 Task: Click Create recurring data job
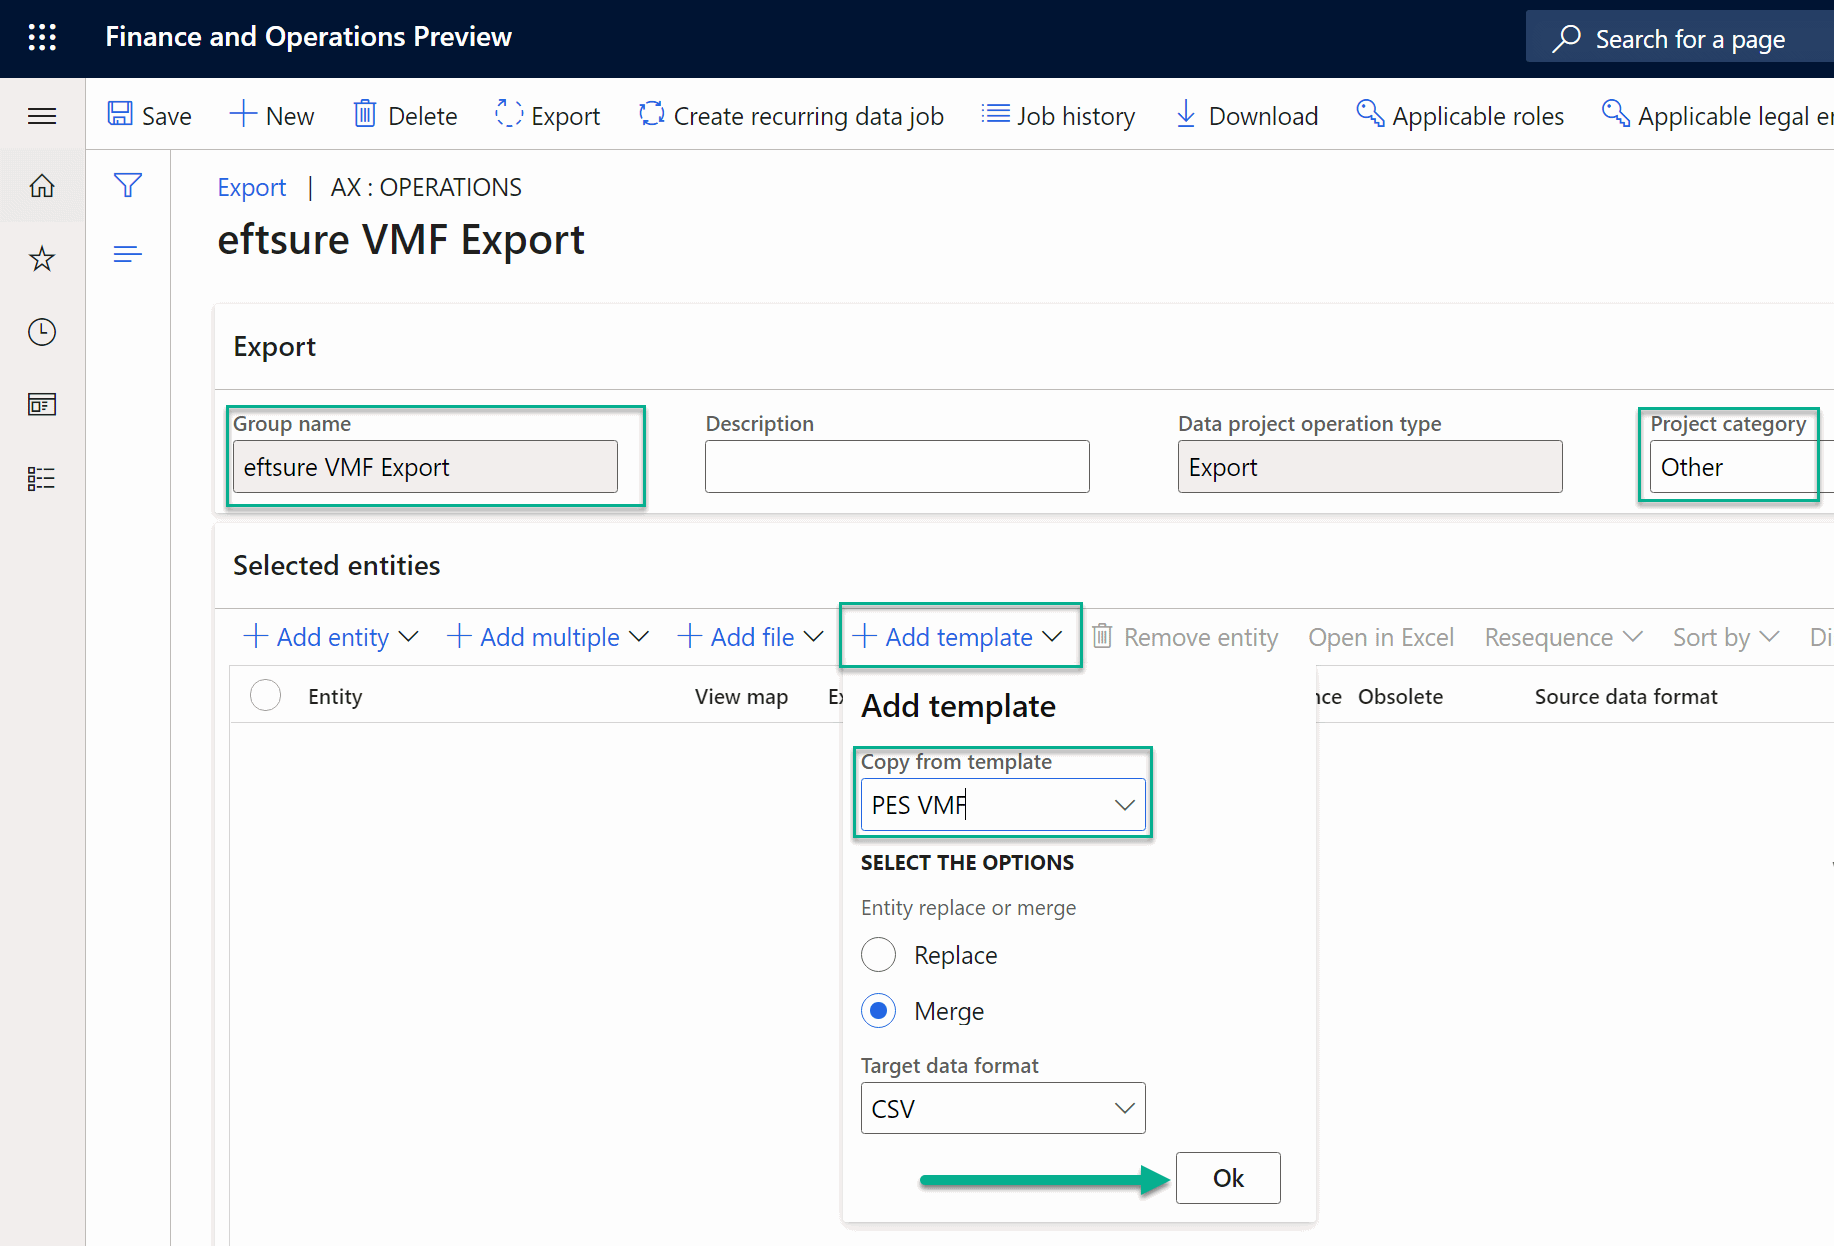point(791,116)
